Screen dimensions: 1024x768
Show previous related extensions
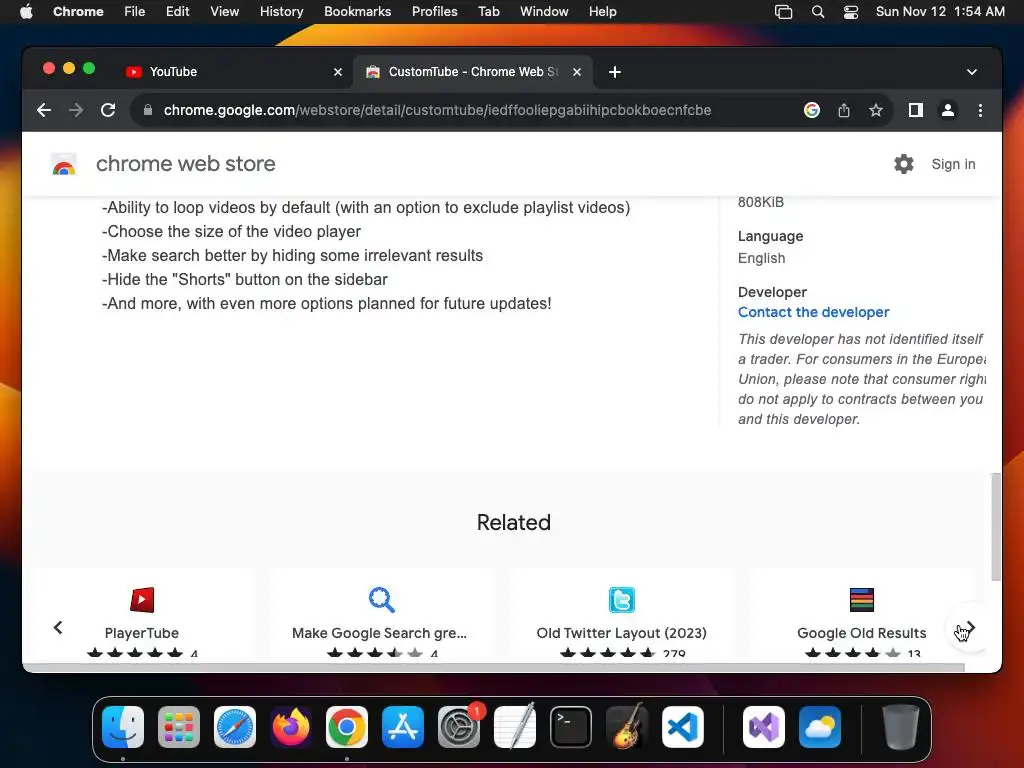point(58,628)
